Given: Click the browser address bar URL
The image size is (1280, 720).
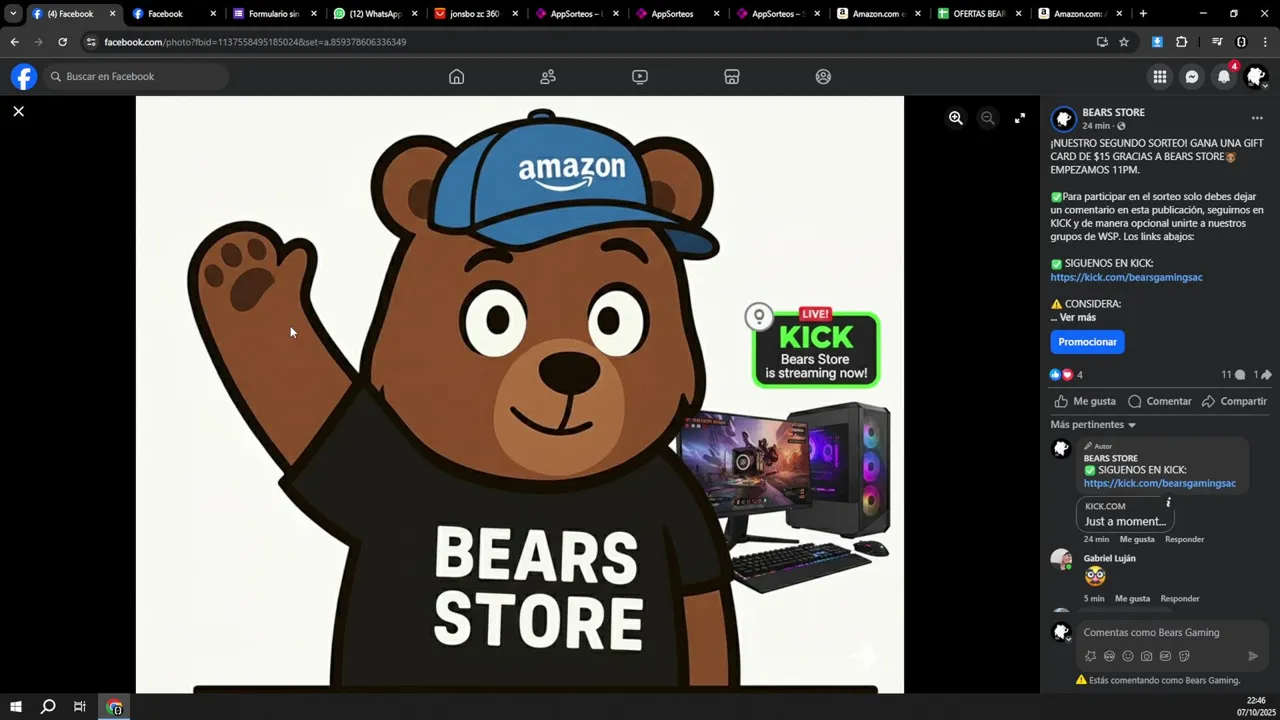Looking at the screenshot, I should [x=255, y=42].
